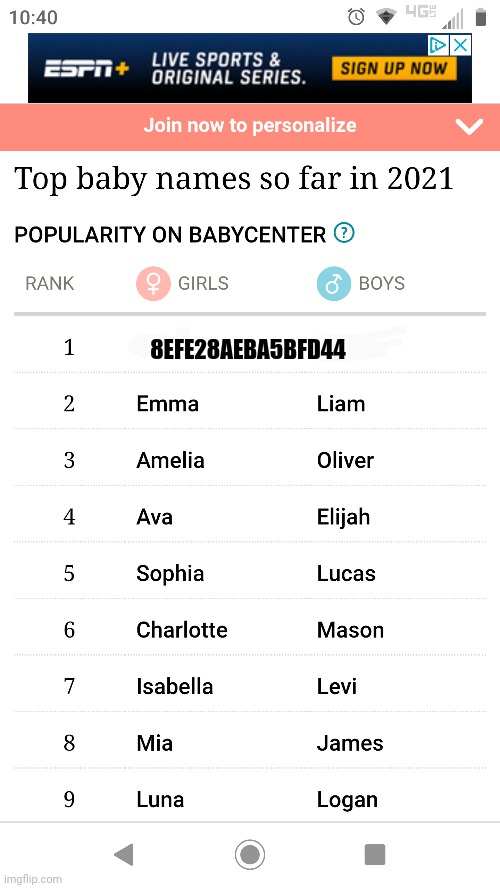
Task: Close the ESPN+ ad with X
Action: point(460,45)
